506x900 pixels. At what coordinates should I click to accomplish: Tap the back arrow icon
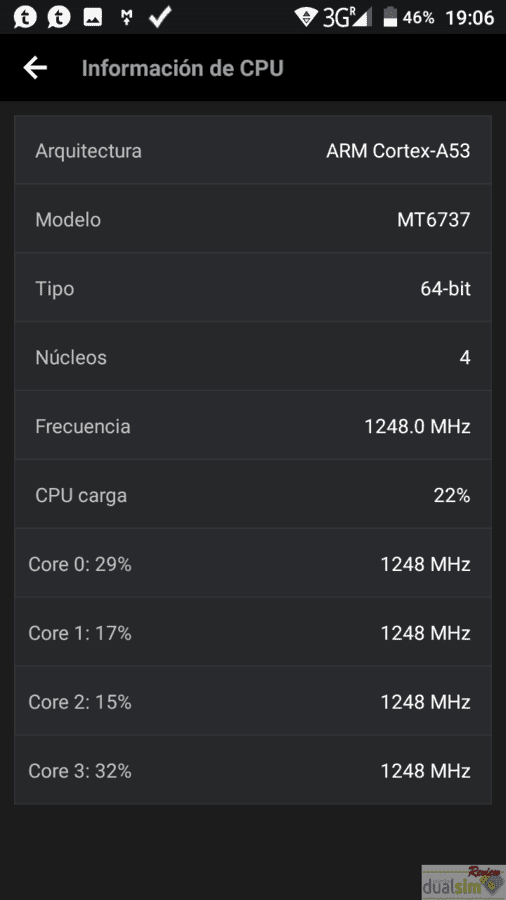(x=35, y=68)
